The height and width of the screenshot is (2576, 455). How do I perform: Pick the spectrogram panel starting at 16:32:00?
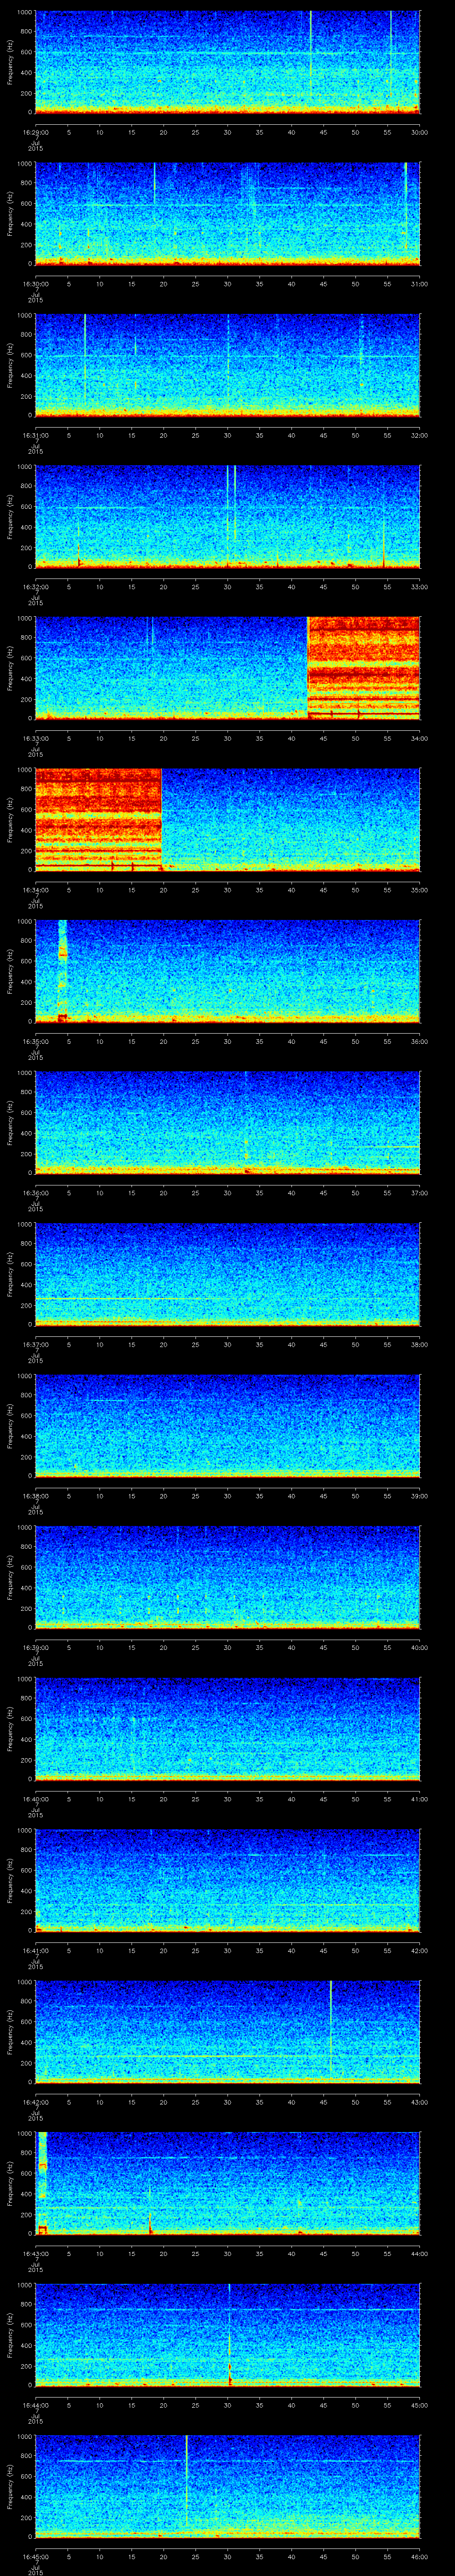pos(227,517)
